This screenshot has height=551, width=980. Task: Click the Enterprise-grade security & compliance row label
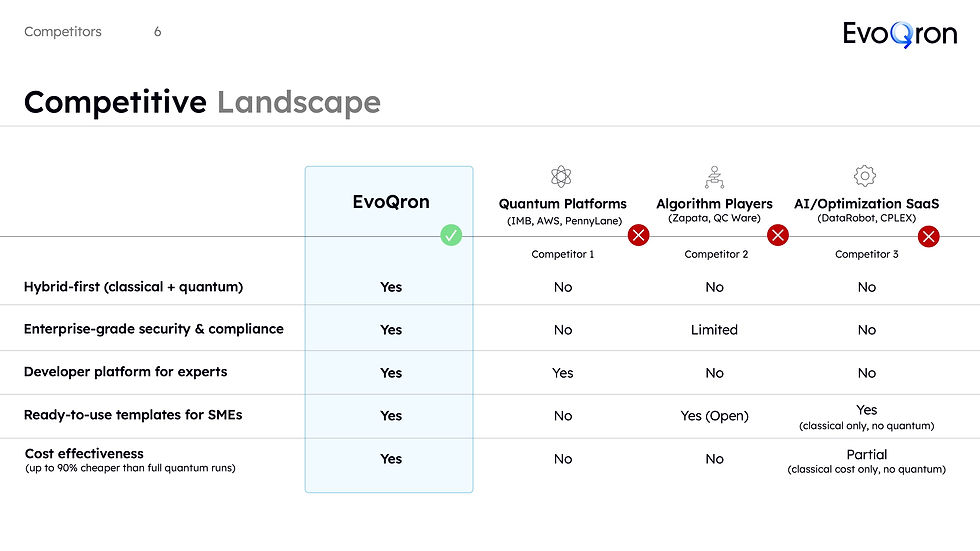coord(154,329)
